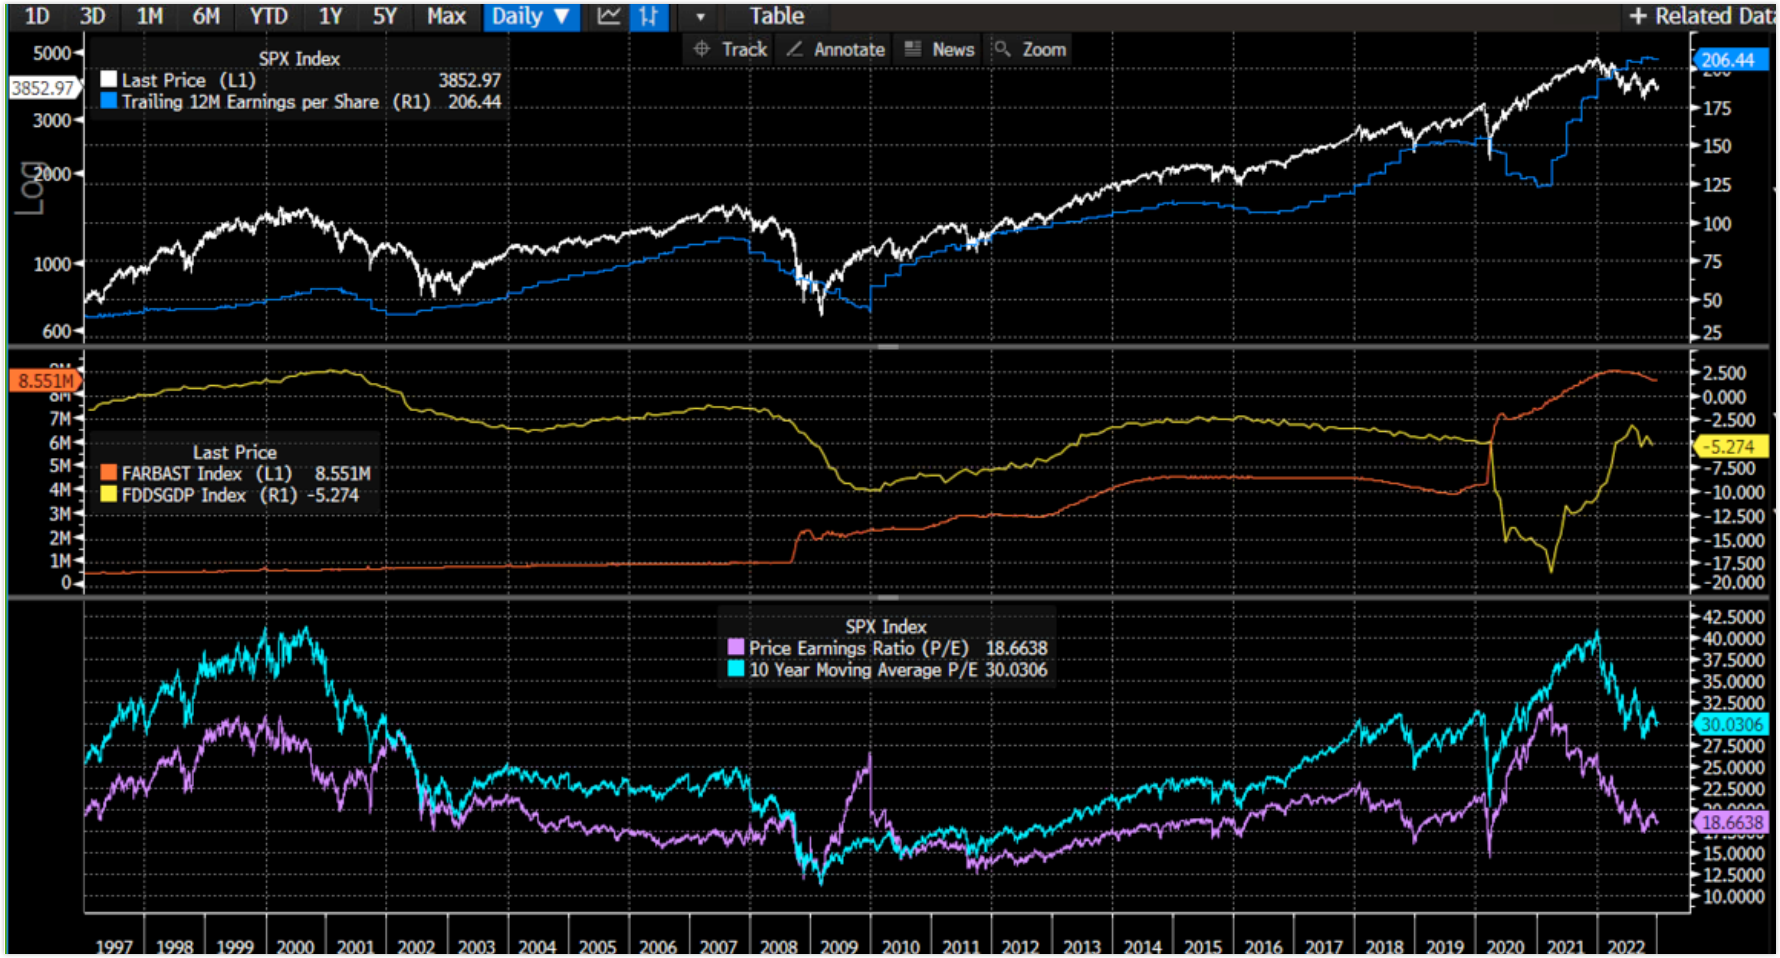The height and width of the screenshot is (958, 1780).
Task: Click the 30.0306 axis value label
Action: 1731,724
